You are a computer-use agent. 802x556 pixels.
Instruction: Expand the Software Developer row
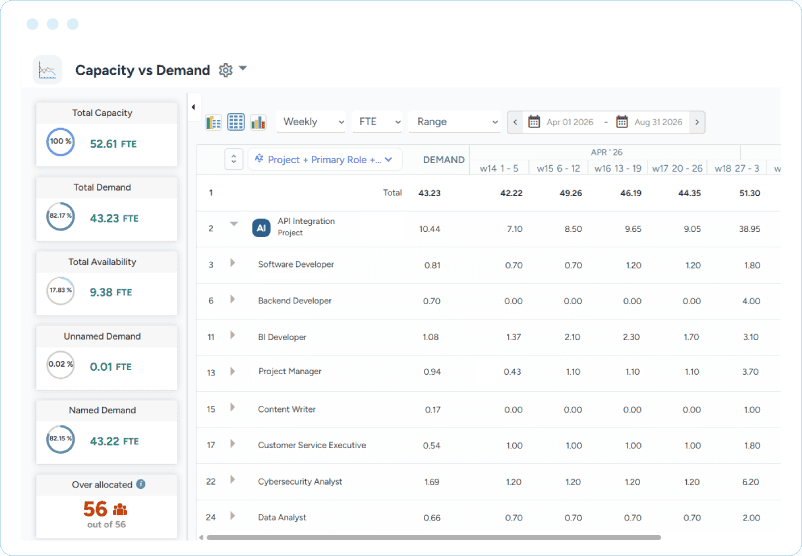(x=233, y=263)
